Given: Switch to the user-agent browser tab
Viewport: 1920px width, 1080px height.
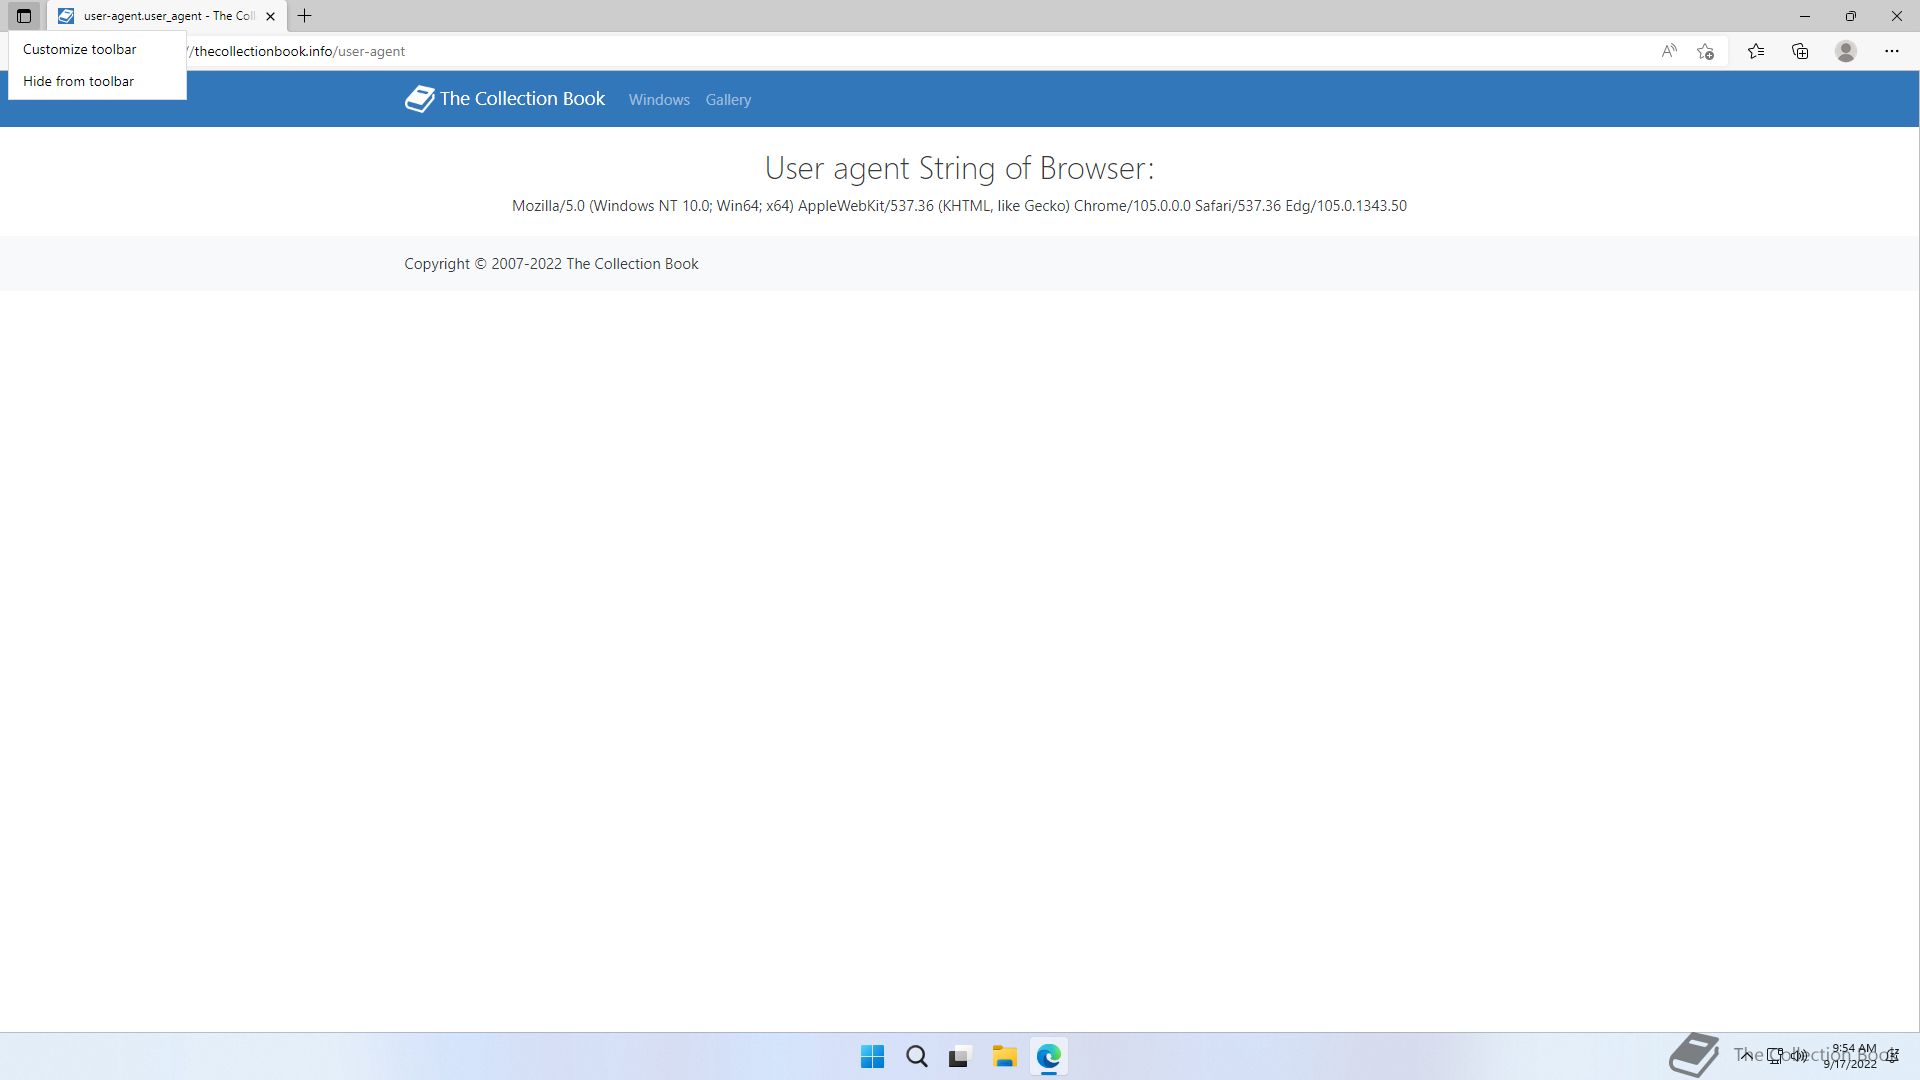Looking at the screenshot, I should [168, 16].
